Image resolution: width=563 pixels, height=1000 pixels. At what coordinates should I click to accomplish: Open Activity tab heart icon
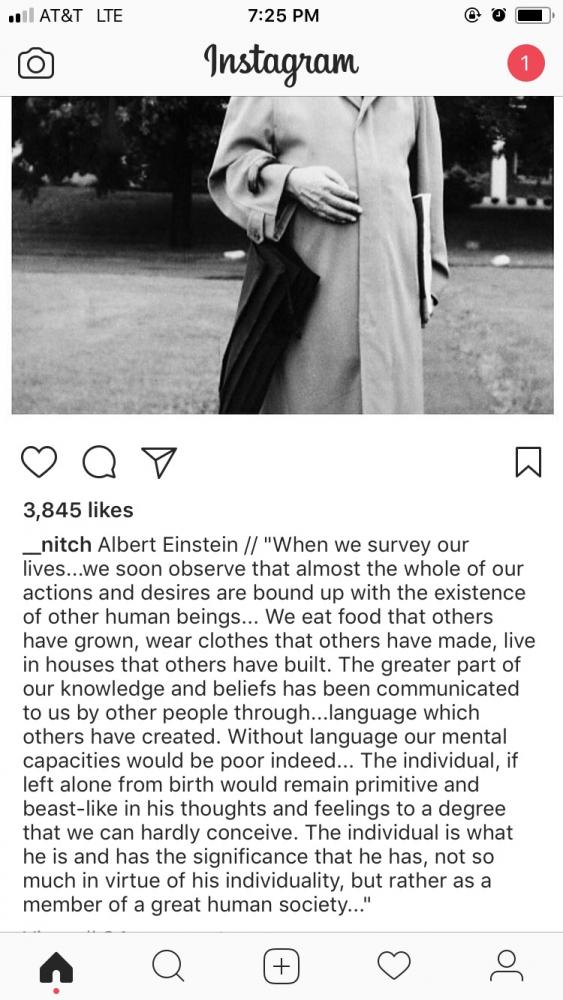pos(394,966)
